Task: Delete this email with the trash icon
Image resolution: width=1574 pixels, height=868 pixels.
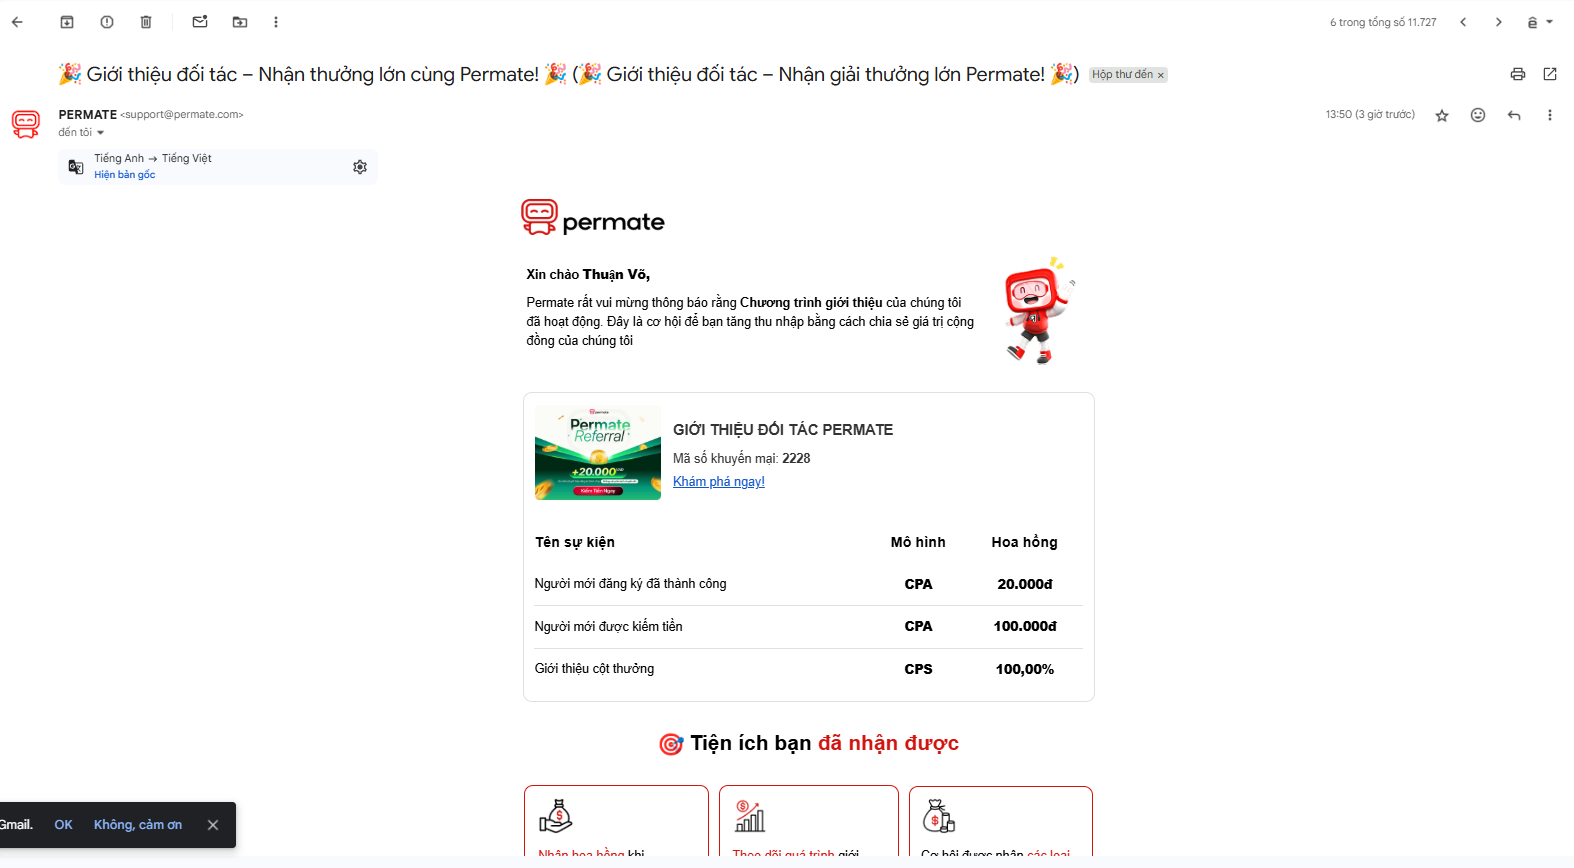Action: [146, 22]
